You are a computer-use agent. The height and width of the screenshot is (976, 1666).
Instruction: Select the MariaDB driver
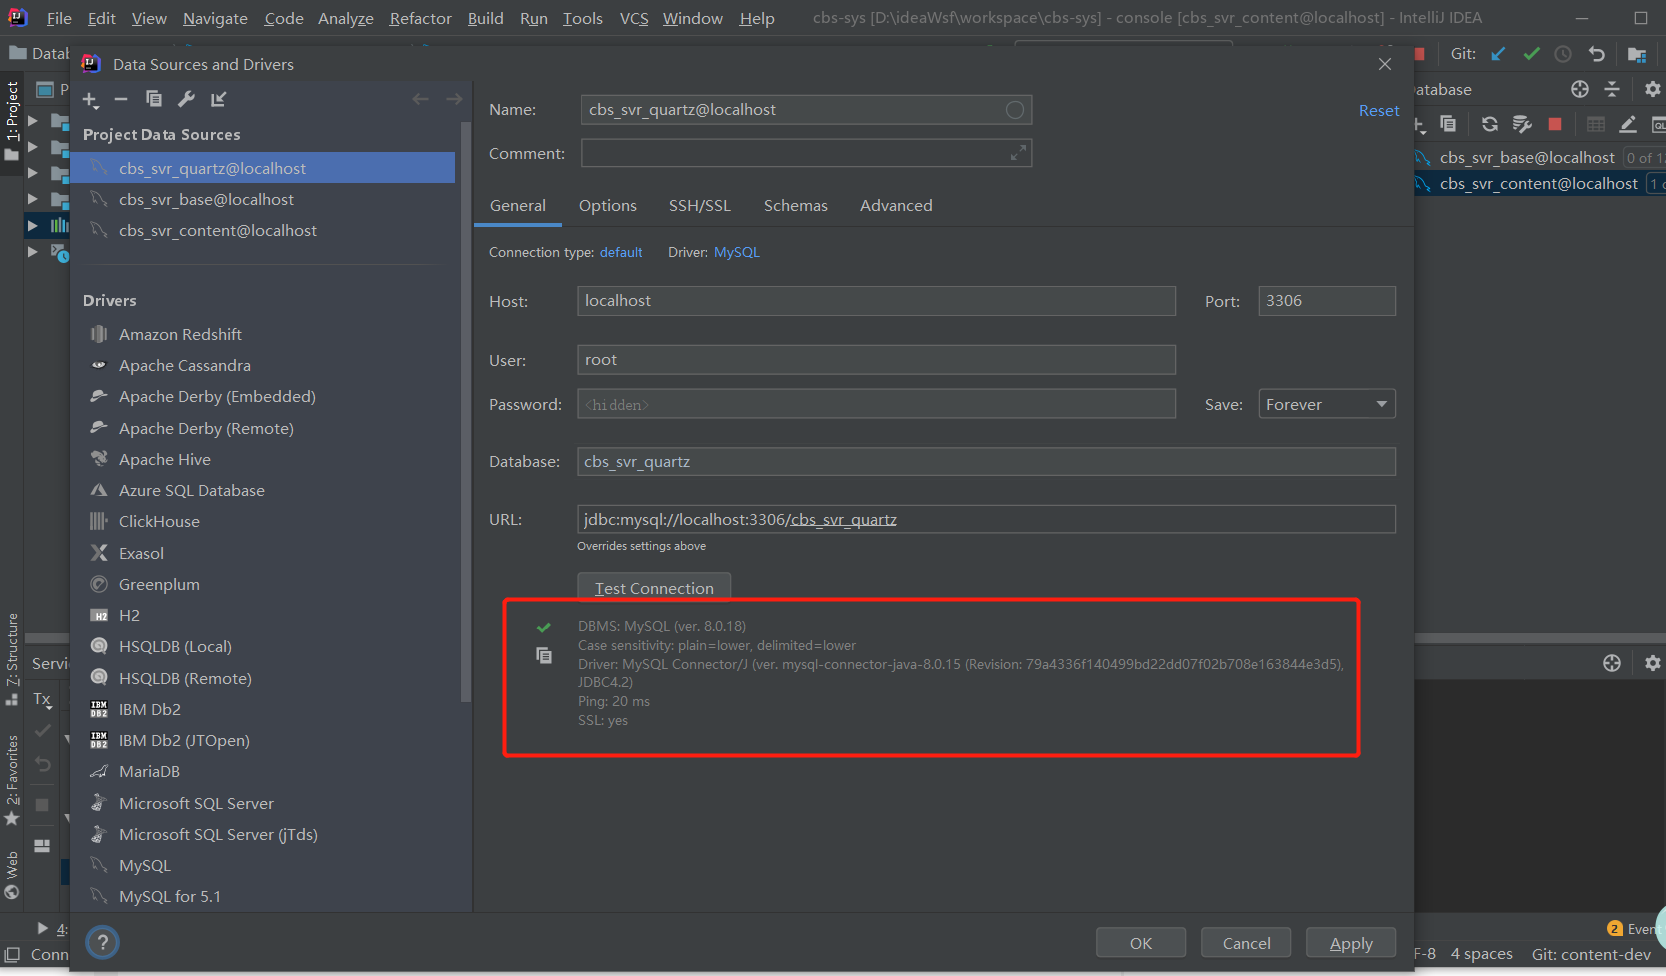[x=149, y=771]
